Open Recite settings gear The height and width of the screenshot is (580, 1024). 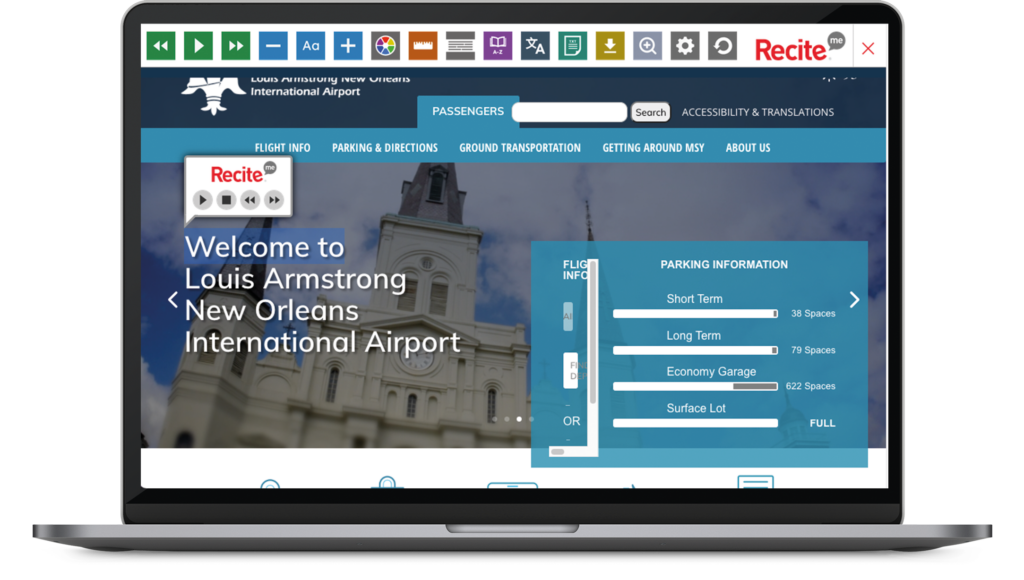[685, 46]
